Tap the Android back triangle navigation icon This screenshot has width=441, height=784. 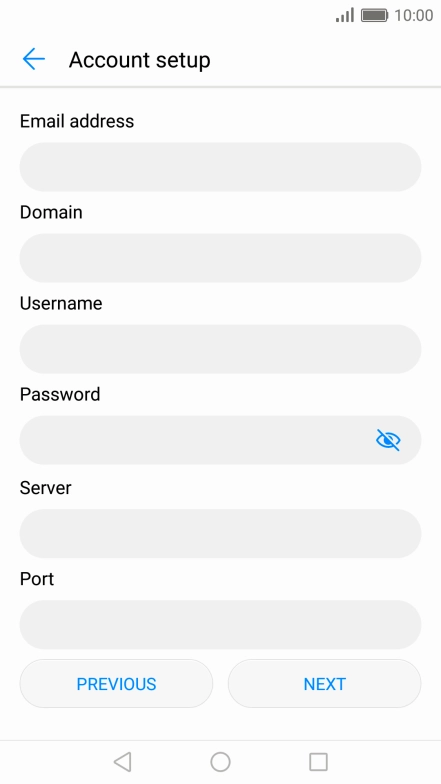122,762
